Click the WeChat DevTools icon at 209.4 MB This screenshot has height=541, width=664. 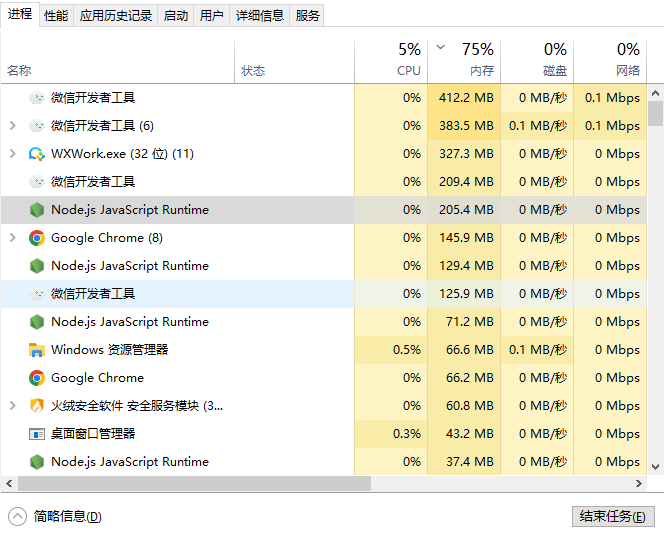point(37,182)
